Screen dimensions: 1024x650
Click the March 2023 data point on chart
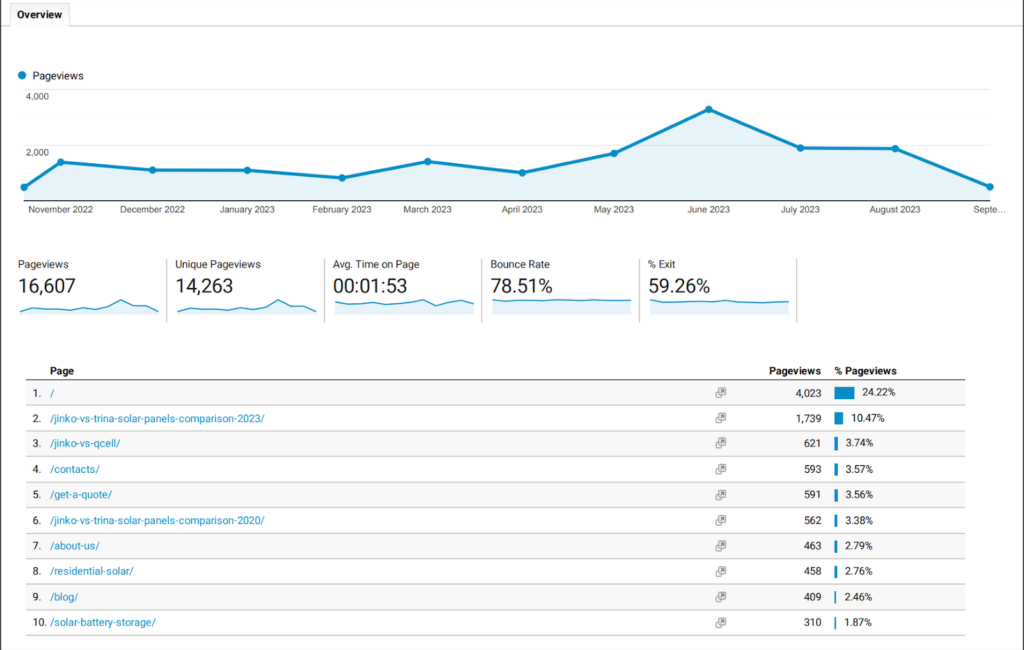tap(427, 161)
